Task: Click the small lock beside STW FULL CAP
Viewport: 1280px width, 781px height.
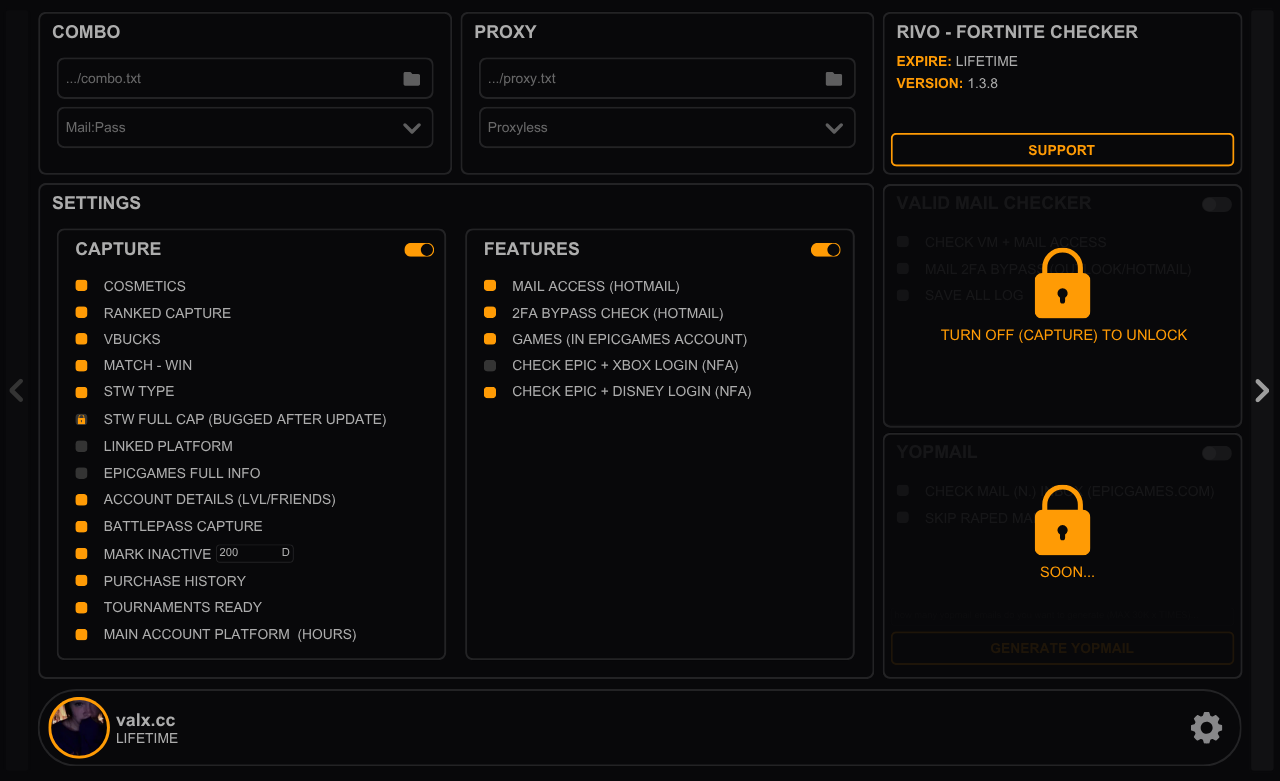Action: click(82, 419)
